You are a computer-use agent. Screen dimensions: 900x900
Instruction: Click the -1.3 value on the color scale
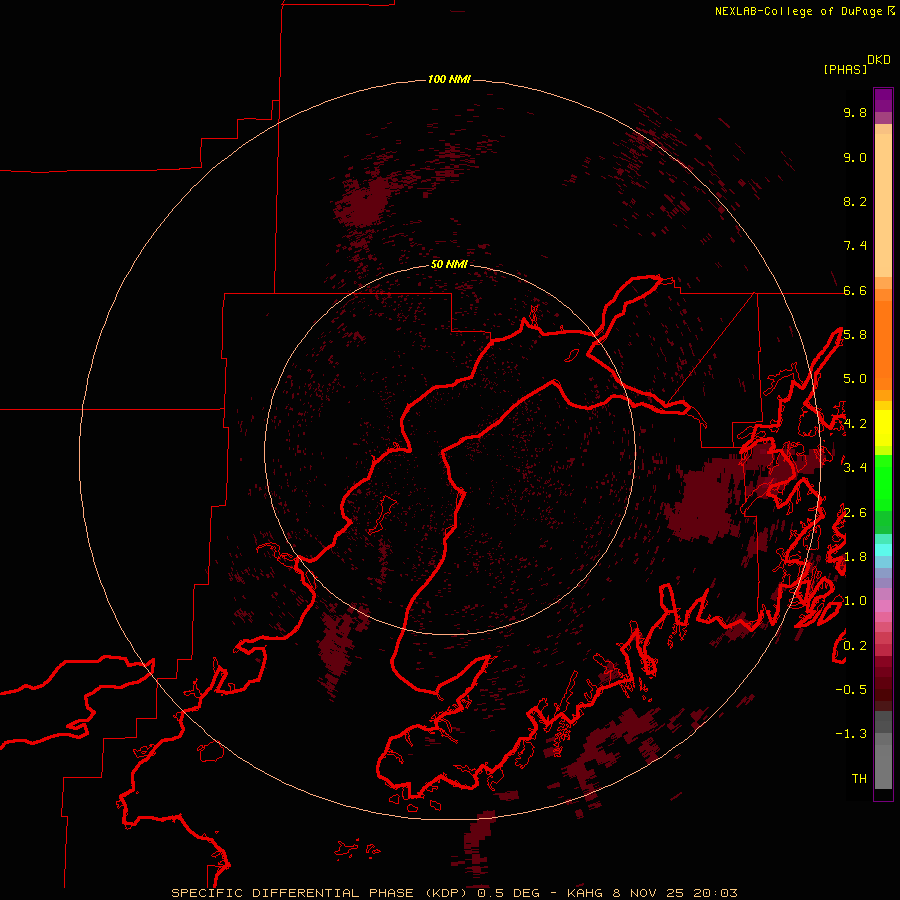point(851,734)
